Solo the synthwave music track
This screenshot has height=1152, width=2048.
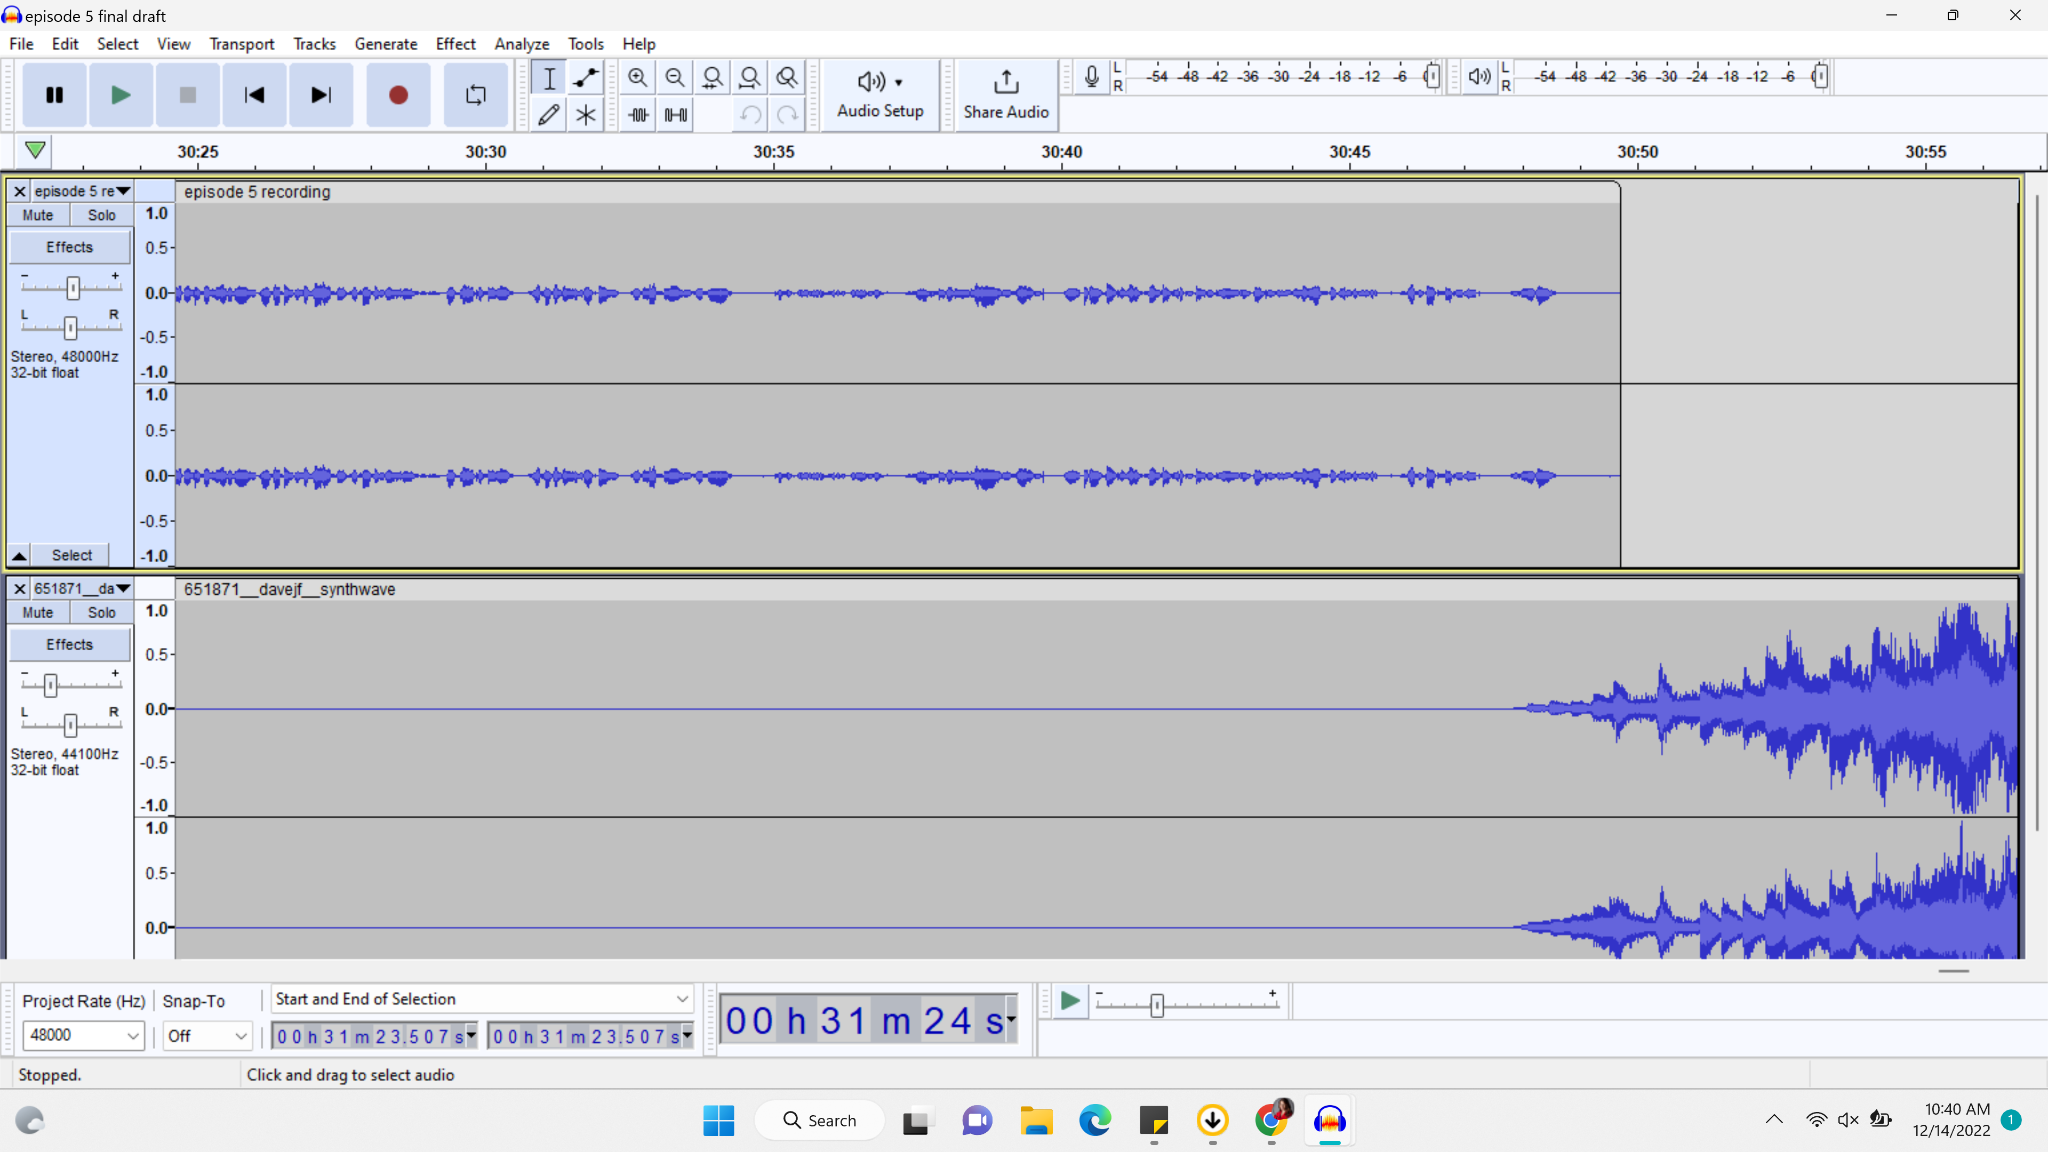click(x=101, y=612)
